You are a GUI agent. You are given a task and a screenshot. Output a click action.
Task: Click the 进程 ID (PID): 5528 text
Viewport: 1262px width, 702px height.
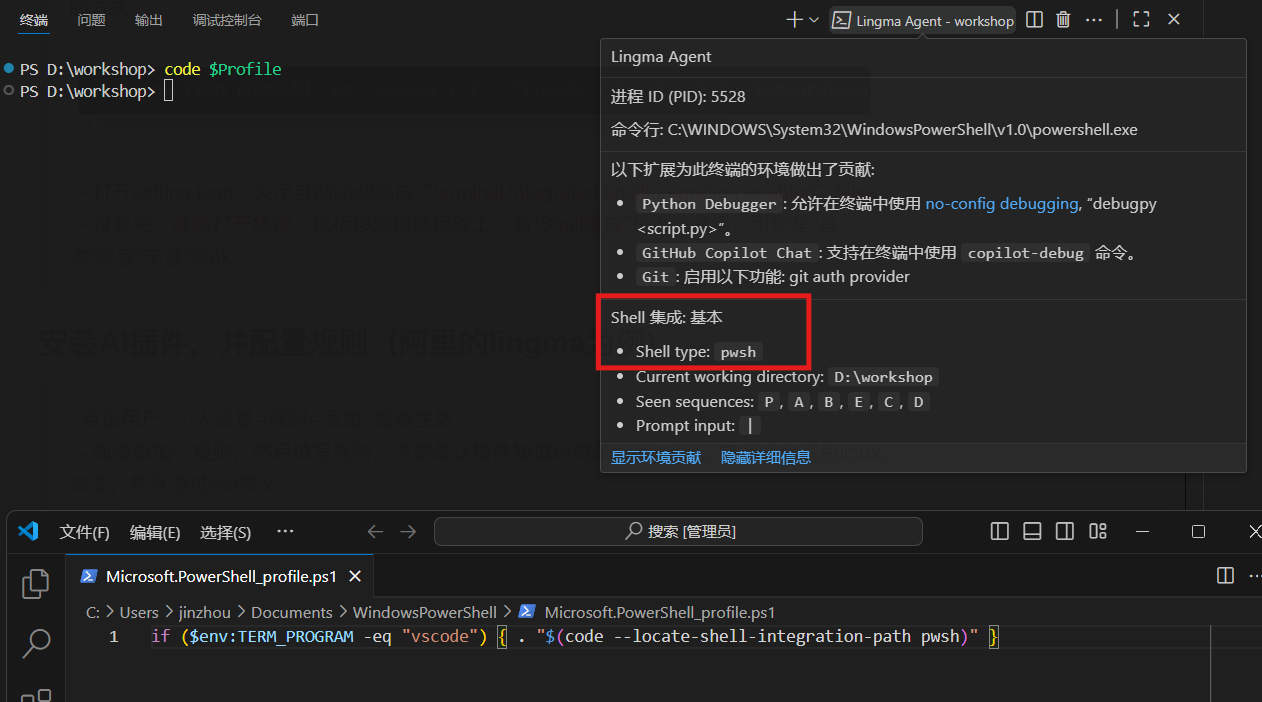pyautogui.click(x=678, y=97)
